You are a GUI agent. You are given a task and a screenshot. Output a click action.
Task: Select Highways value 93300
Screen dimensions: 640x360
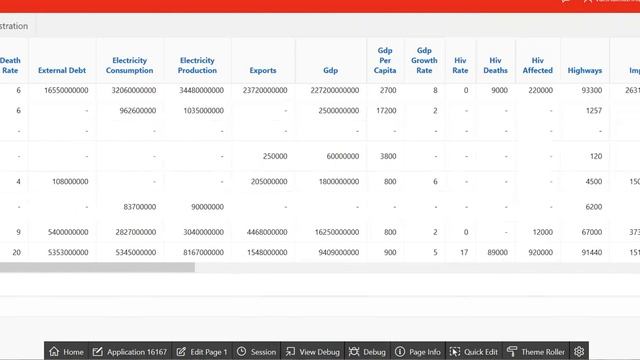(592, 90)
